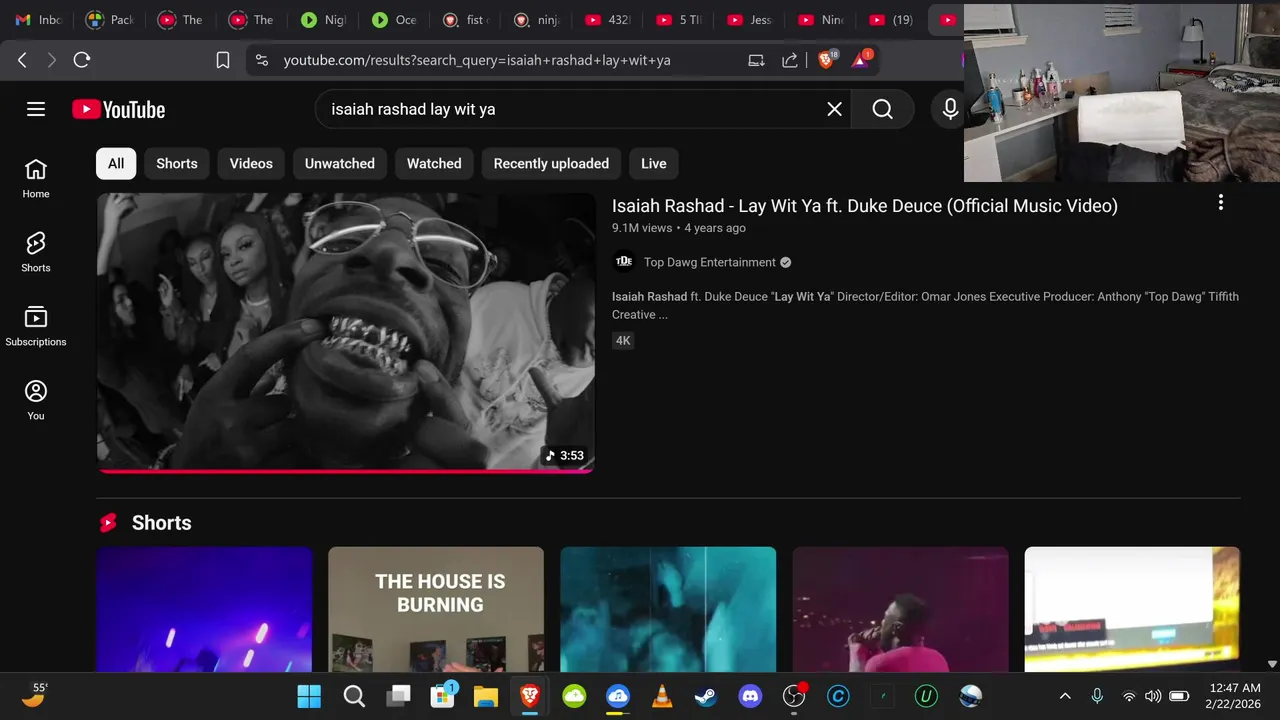The width and height of the screenshot is (1280, 720).
Task: Open Home in YouTube sidebar
Action: tap(36, 178)
